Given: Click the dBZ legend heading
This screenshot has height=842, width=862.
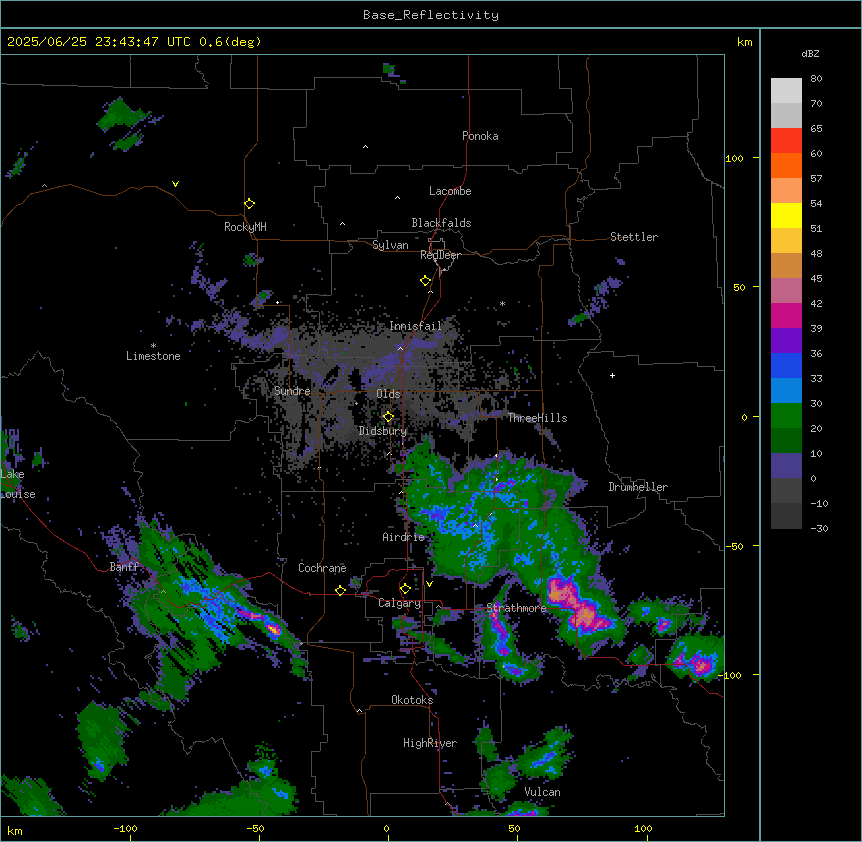Looking at the screenshot, I should tap(810, 53).
